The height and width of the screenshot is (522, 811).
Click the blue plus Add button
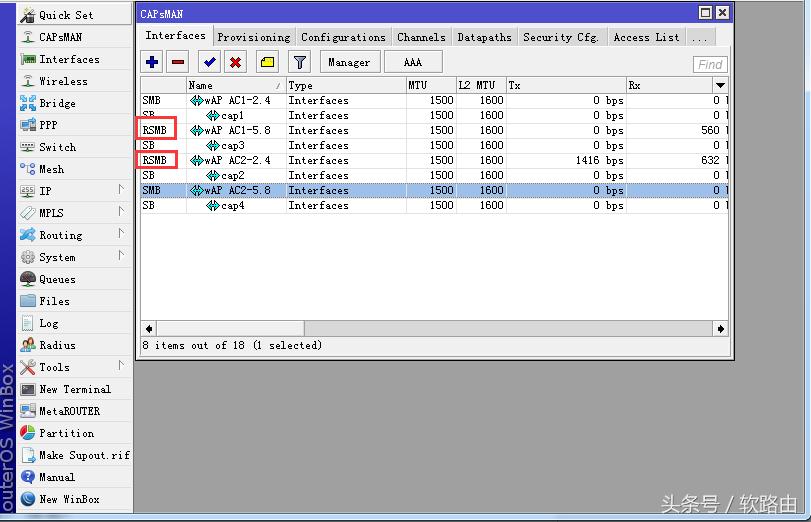152,62
